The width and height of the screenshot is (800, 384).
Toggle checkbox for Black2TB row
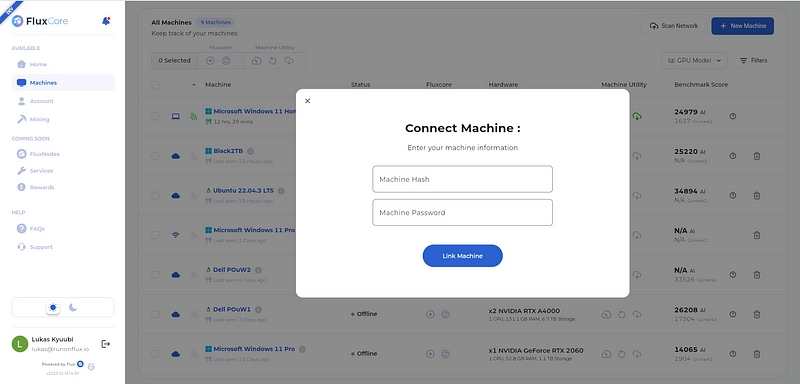coord(155,156)
